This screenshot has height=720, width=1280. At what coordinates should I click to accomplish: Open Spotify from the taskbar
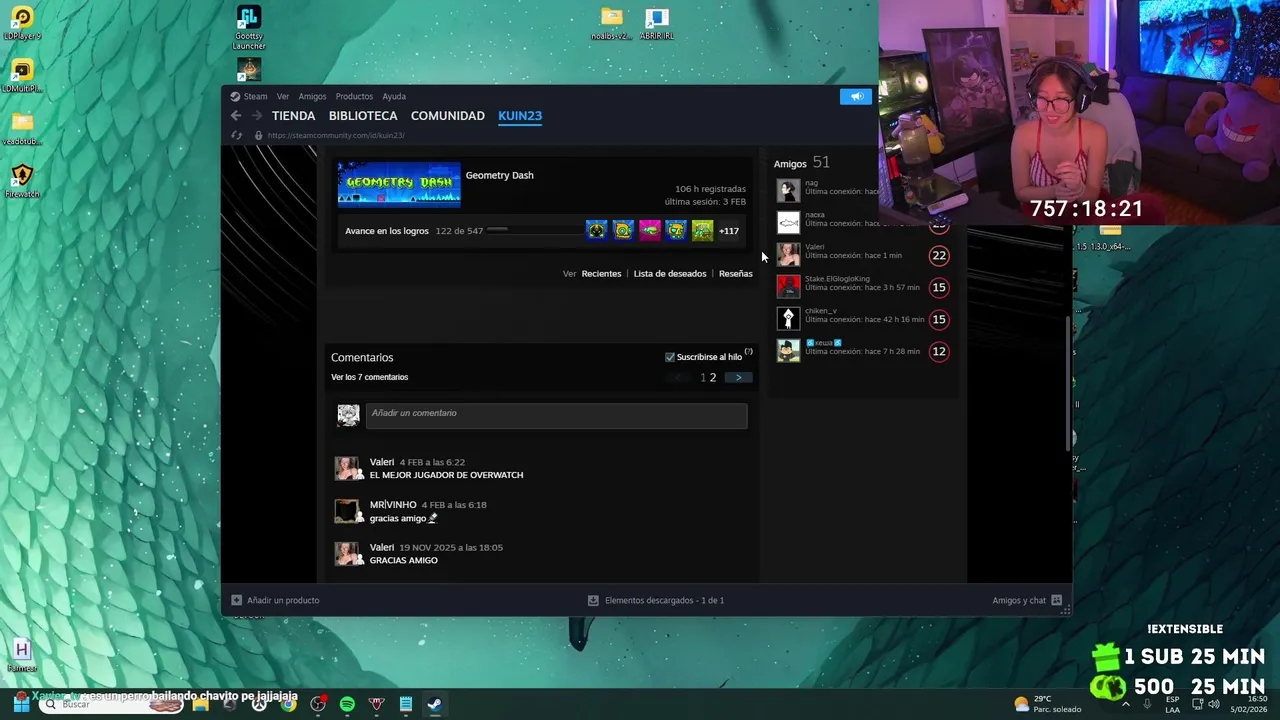[347, 704]
